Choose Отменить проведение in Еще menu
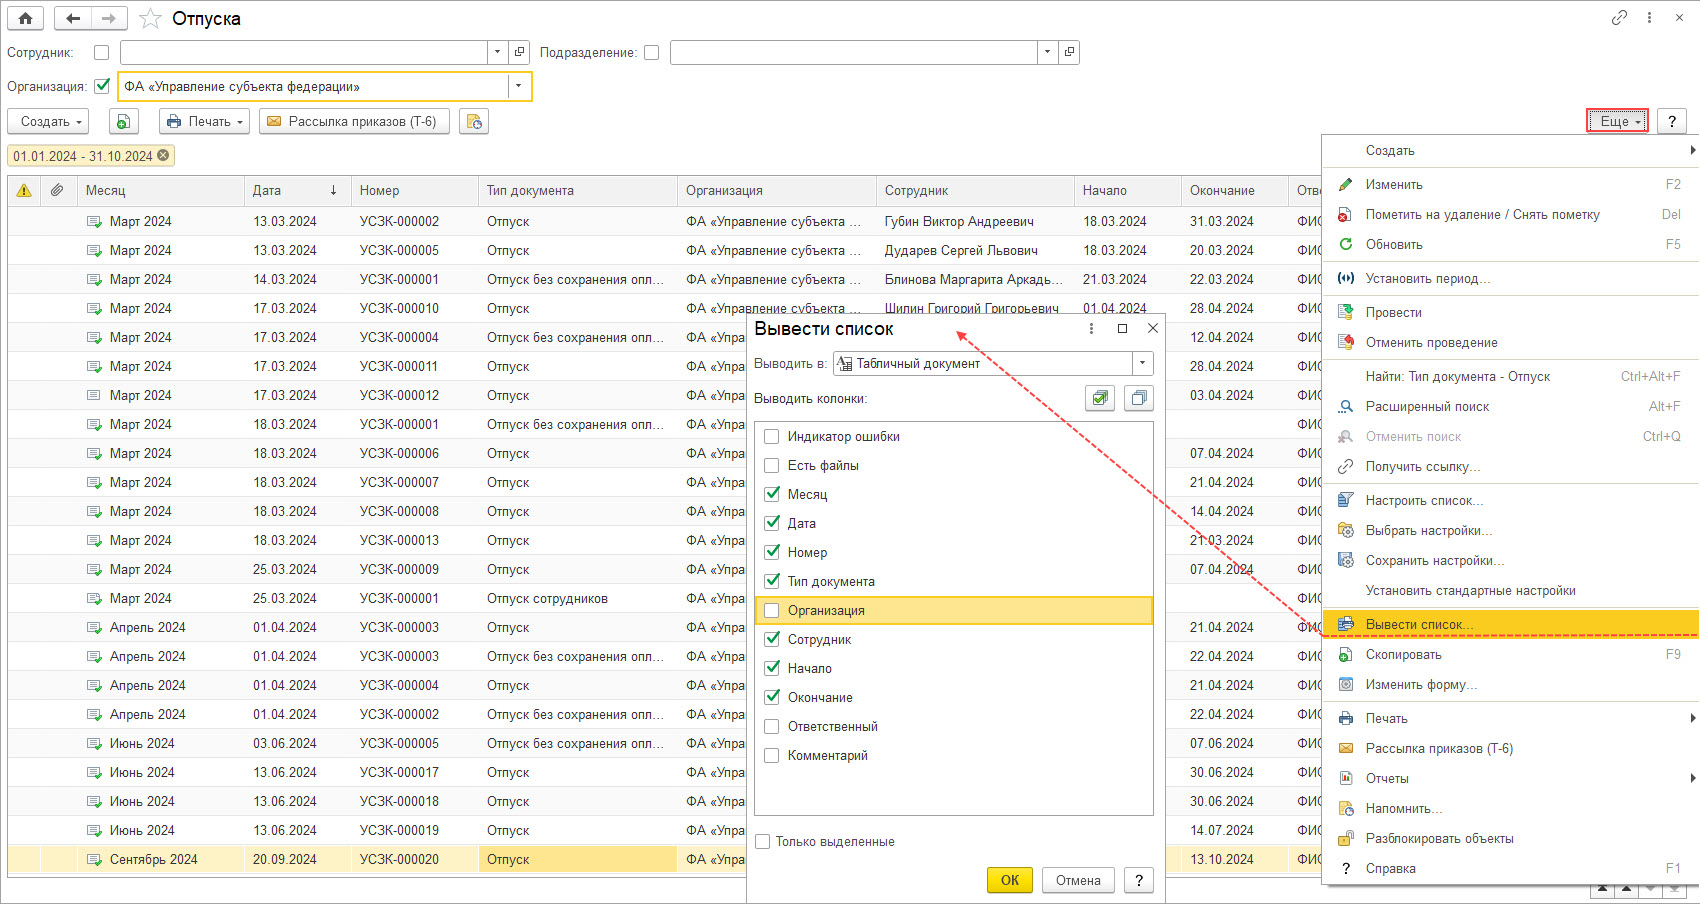This screenshot has height=904, width=1700. [x=1510, y=343]
